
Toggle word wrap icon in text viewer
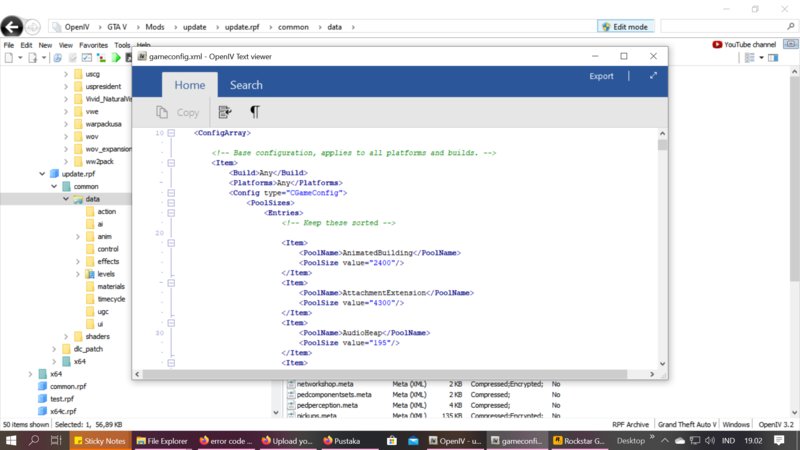coord(225,113)
